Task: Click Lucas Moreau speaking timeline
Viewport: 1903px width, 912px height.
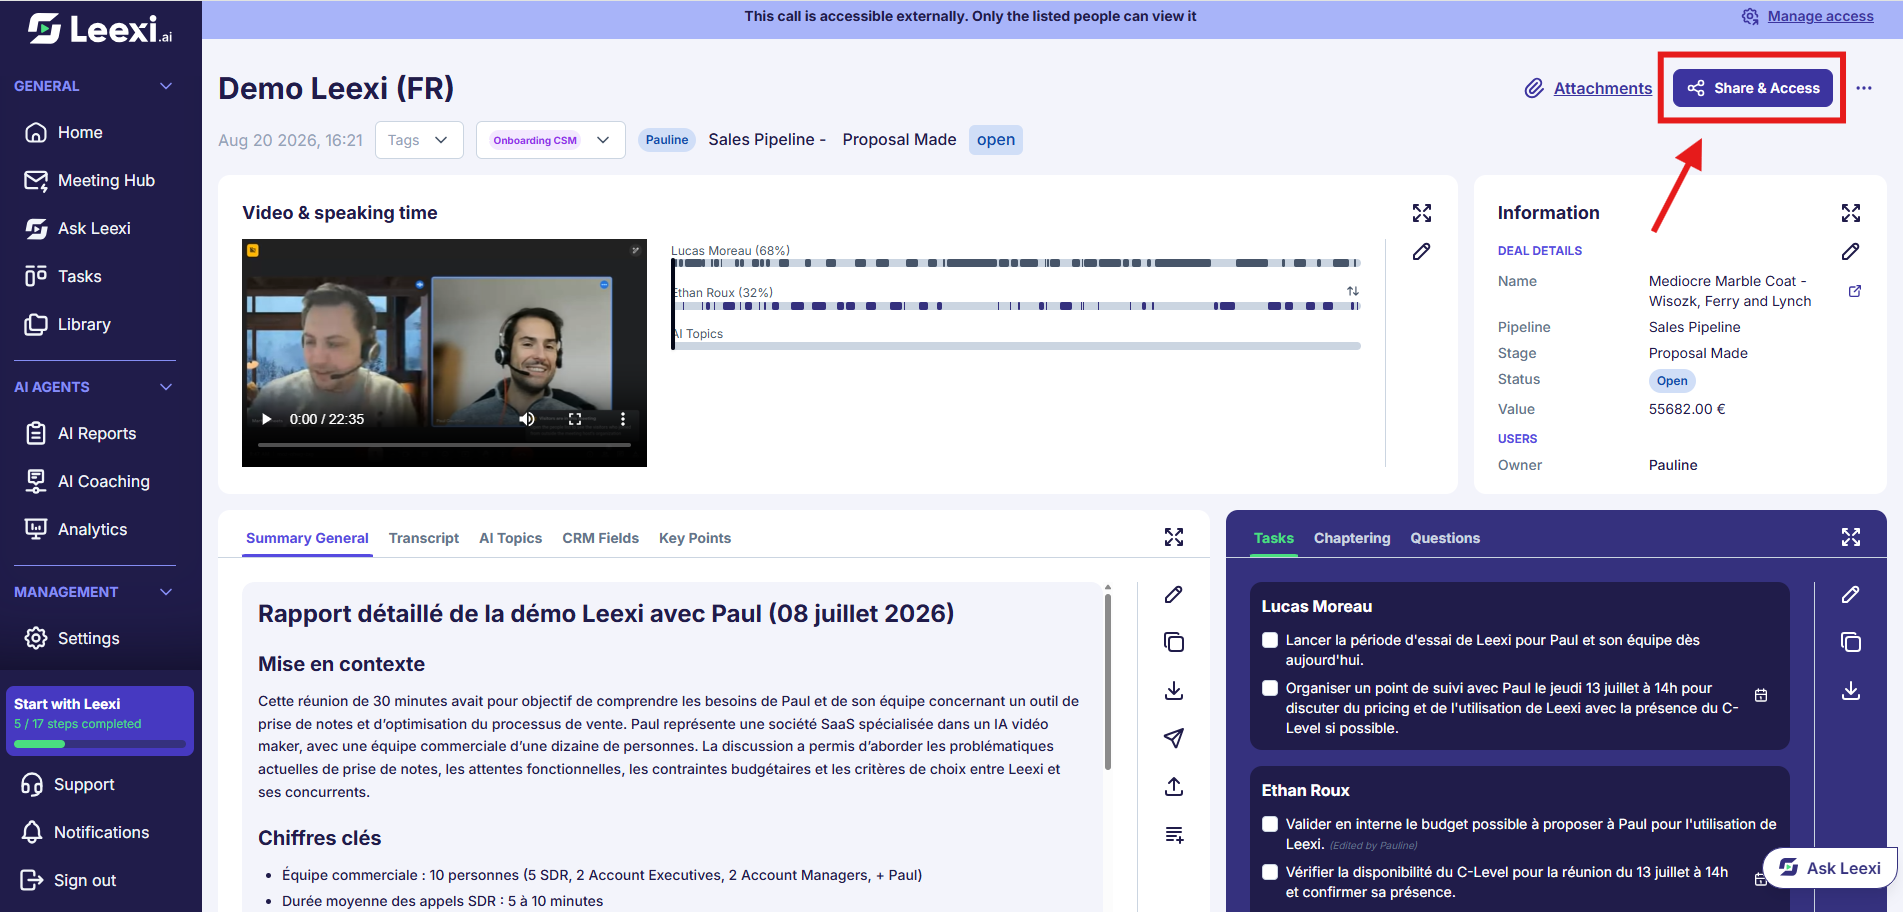Action: 1016,263
